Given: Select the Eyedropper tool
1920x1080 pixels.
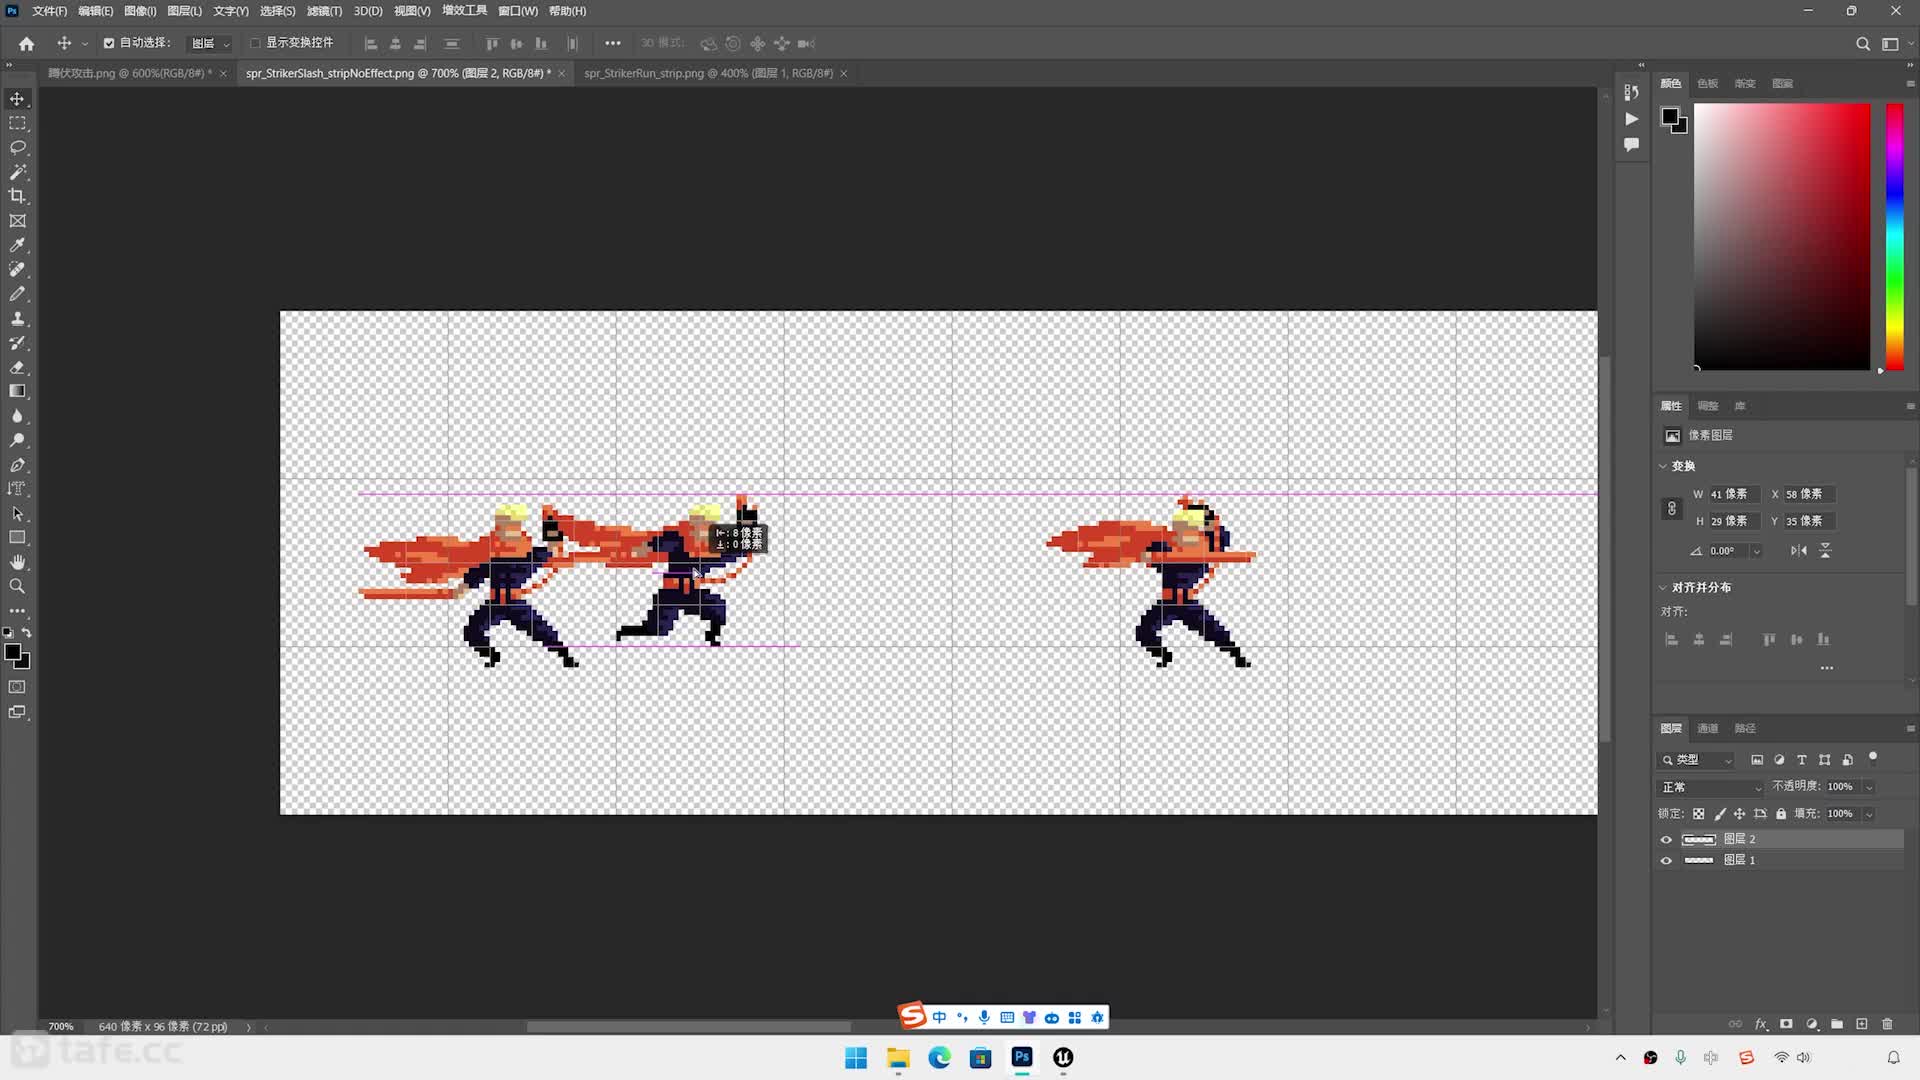Looking at the screenshot, I should tap(17, 245).
